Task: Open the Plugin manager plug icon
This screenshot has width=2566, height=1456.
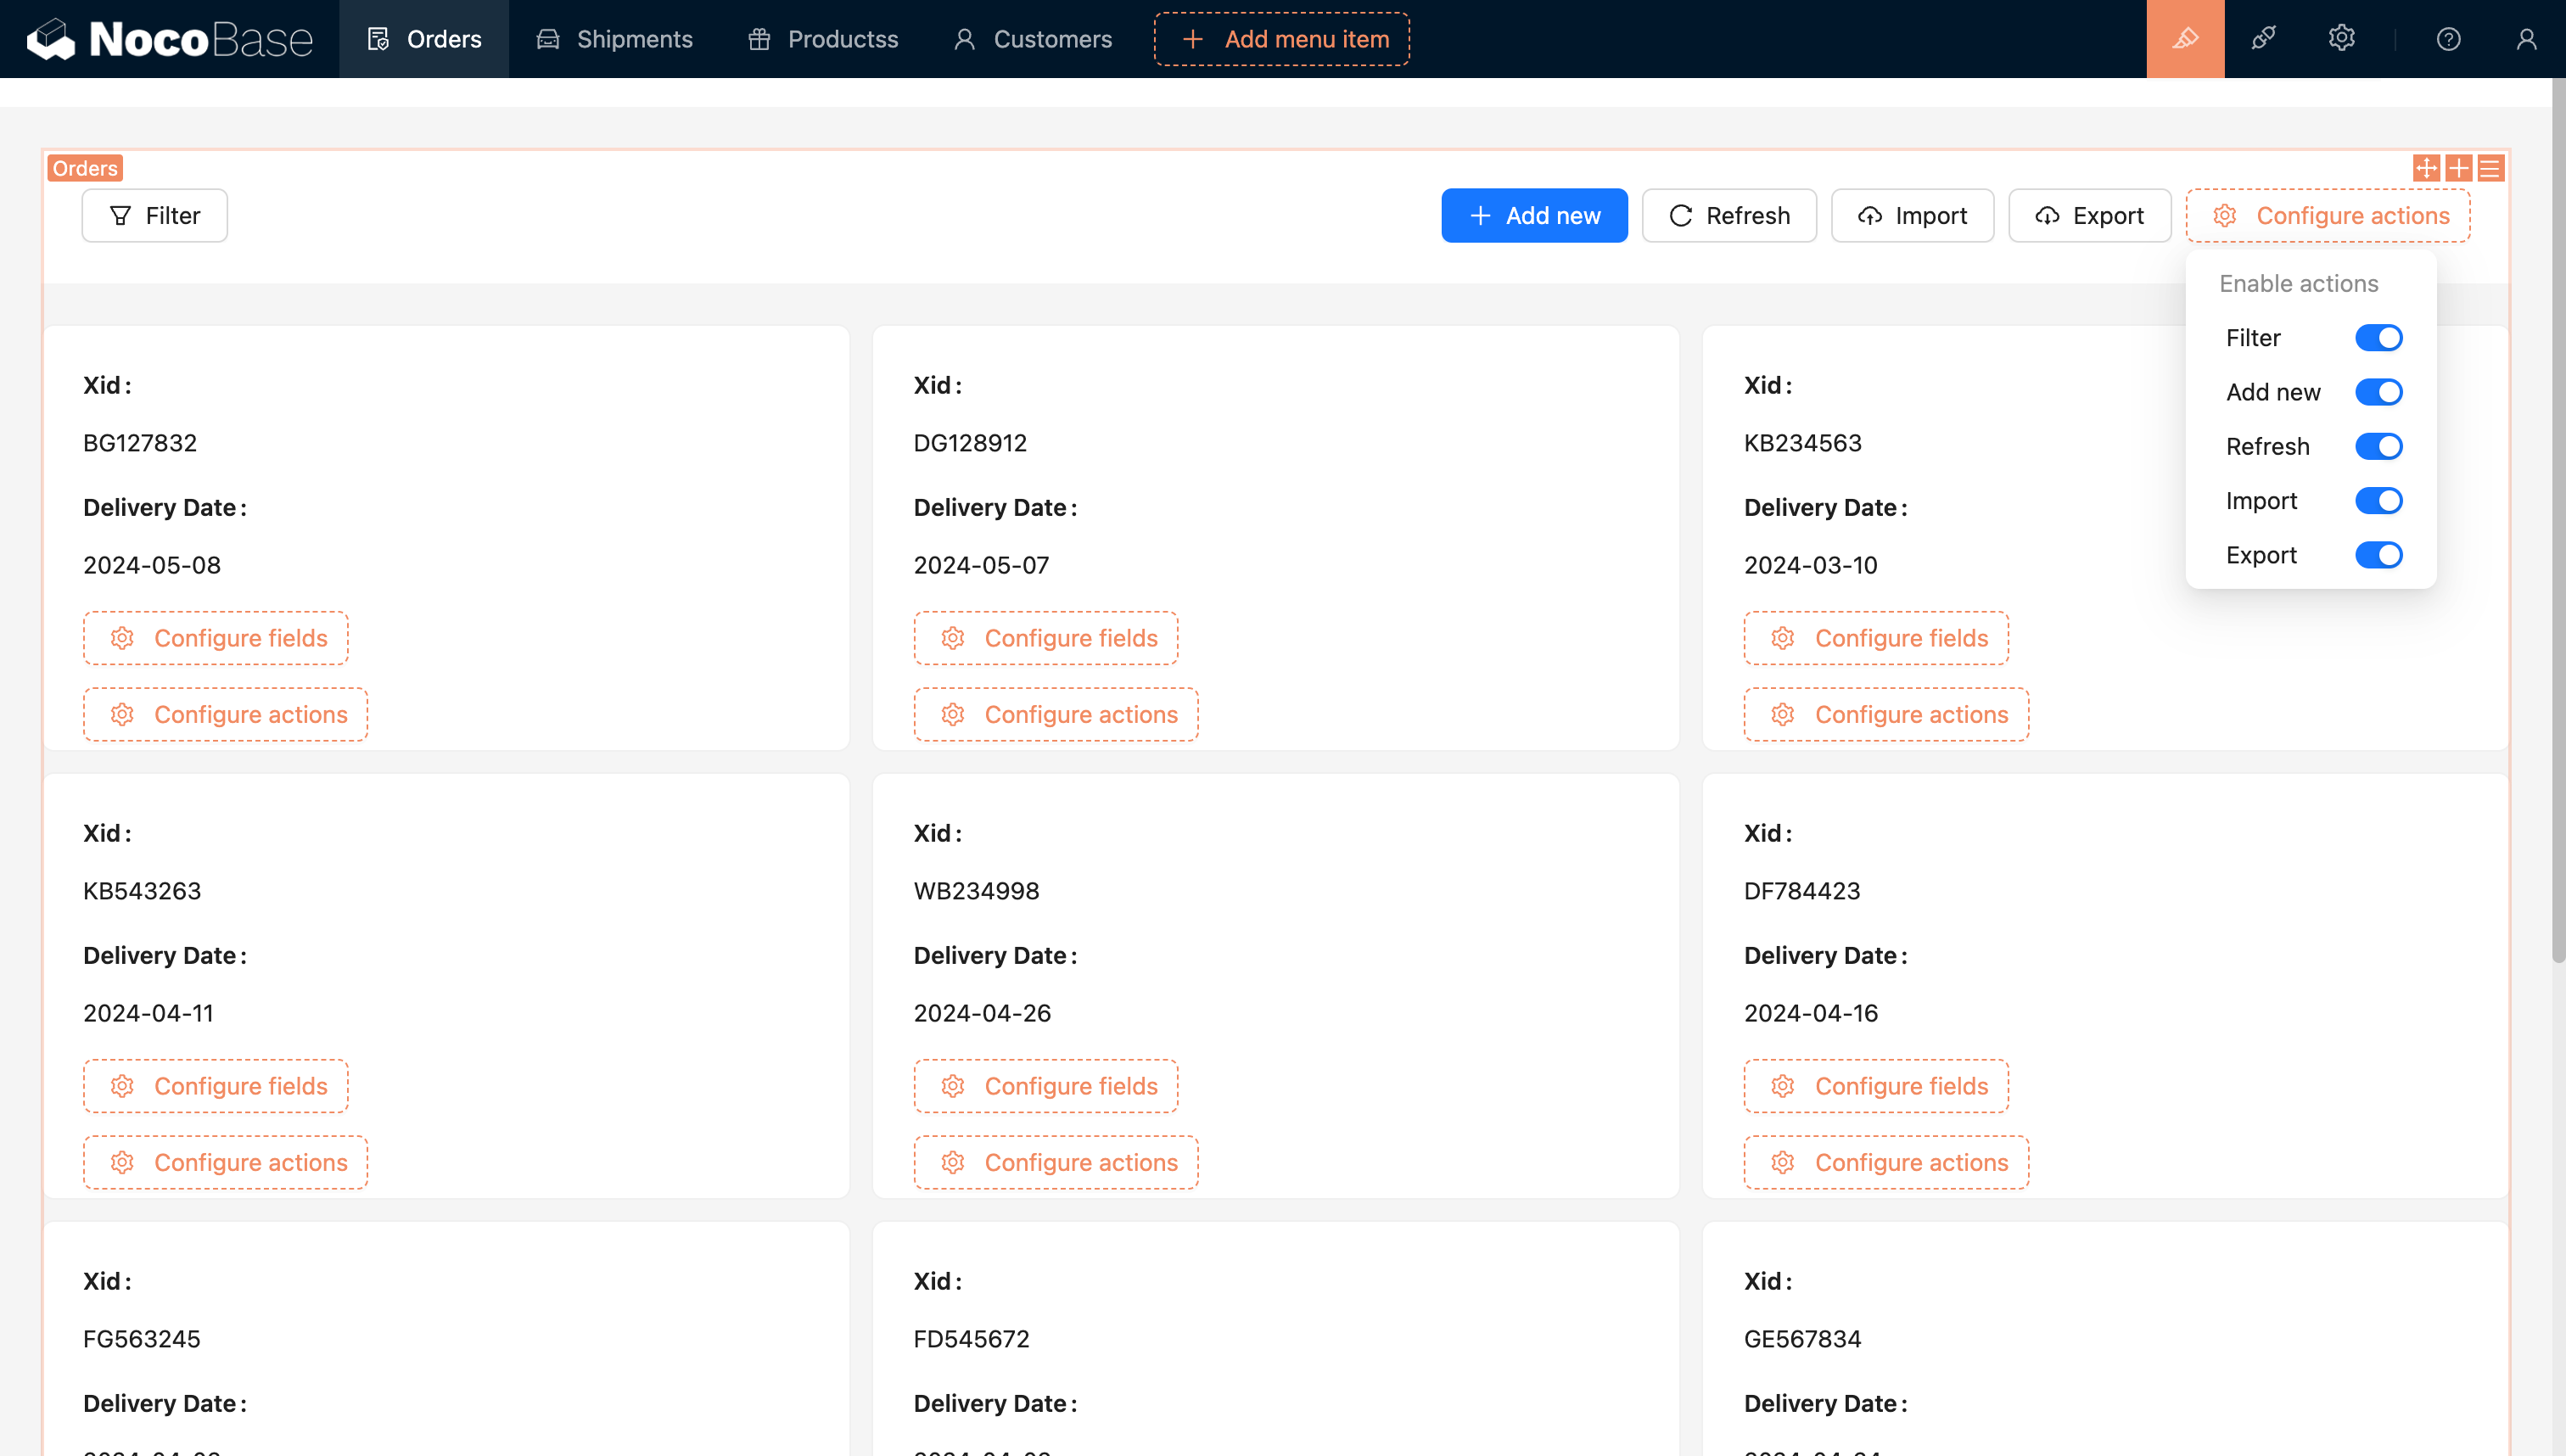Action: coord(2263,39)
